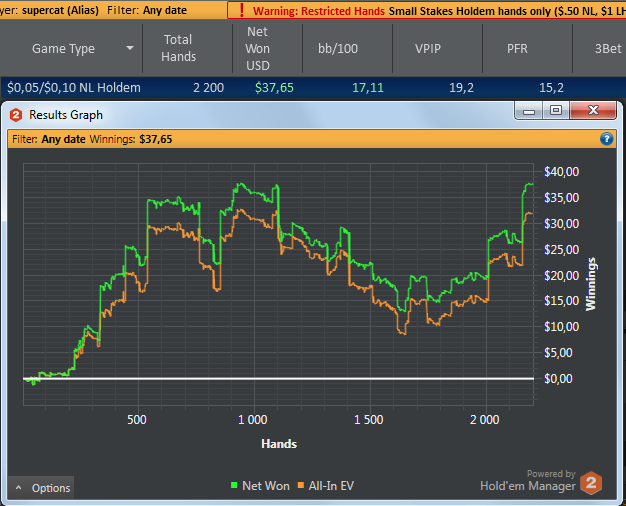The height and width of the screenshot is (506, 626).
Task: Click the $0,00 y-axis label
Action: pos(558,378)
